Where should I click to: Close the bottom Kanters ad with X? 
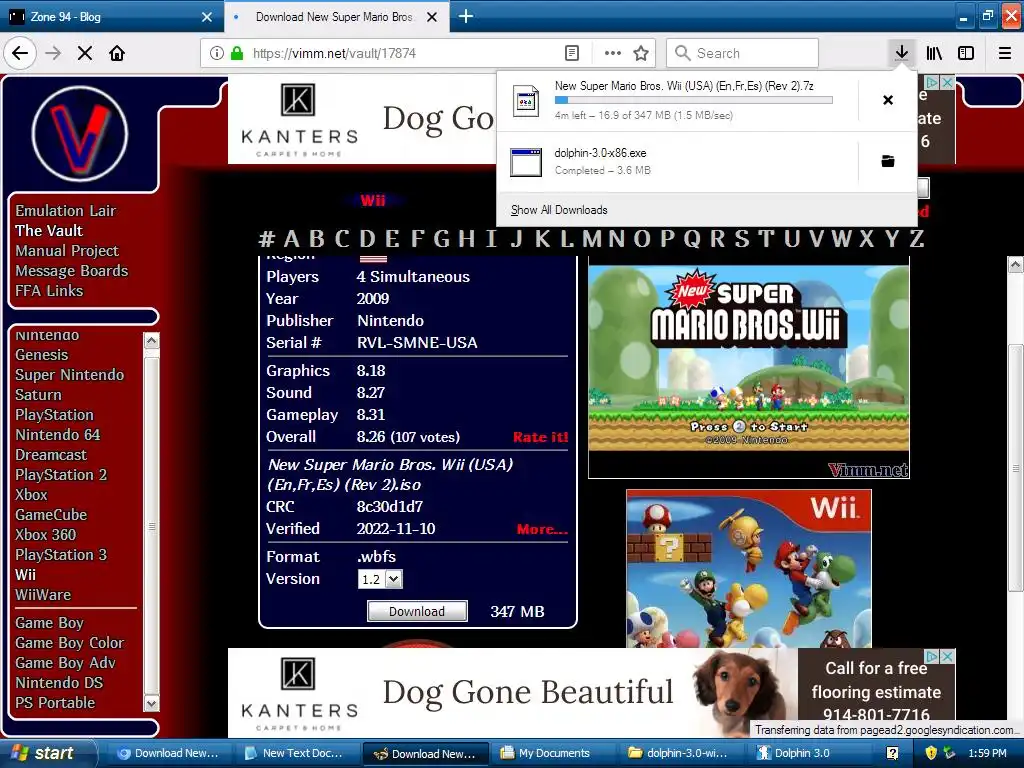[x=948, y=656]
